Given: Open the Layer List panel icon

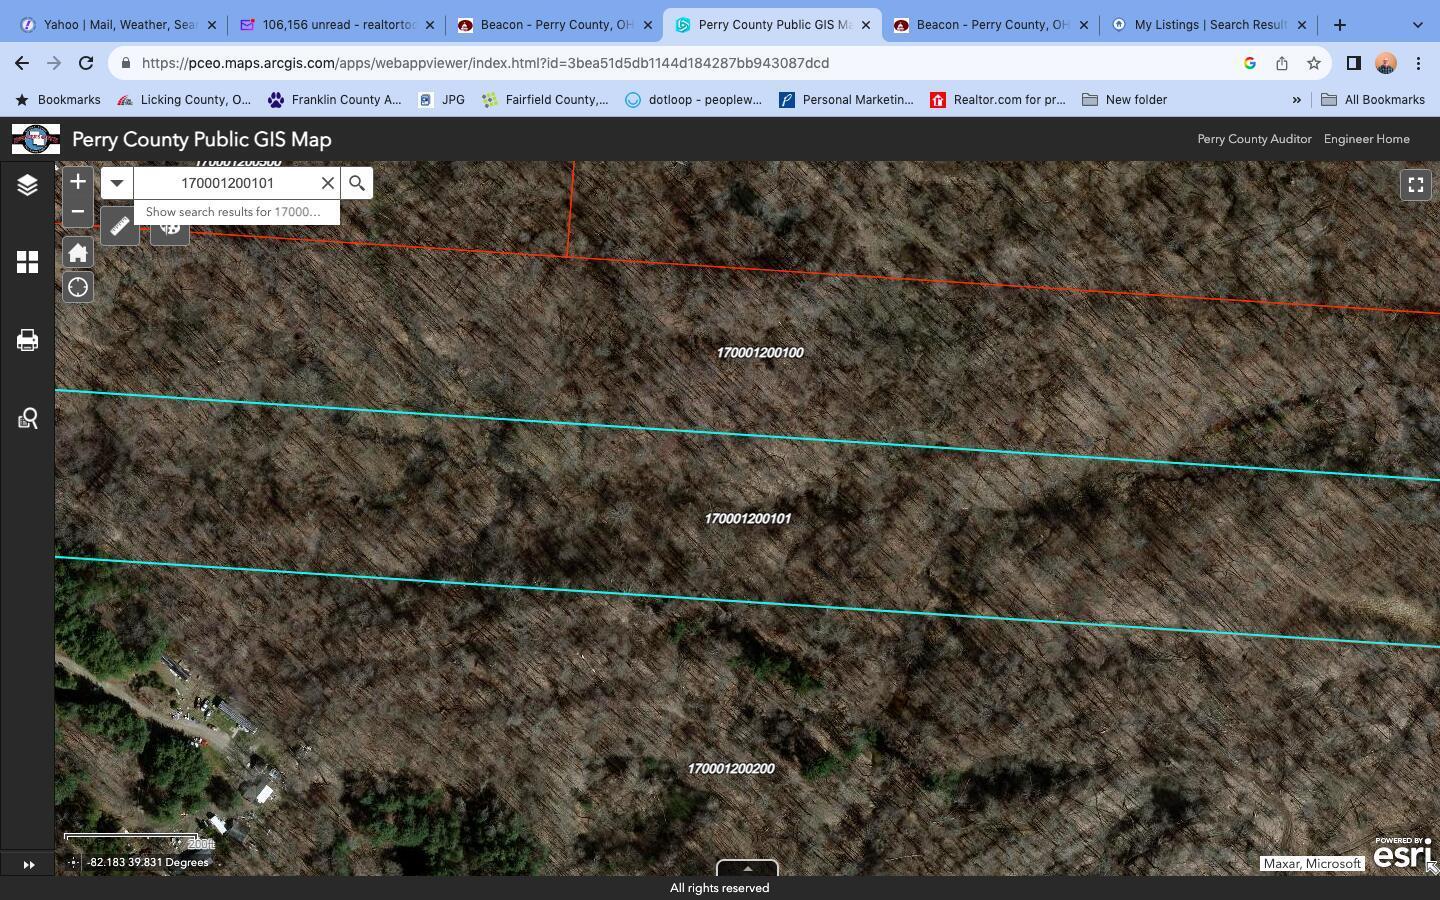Looking at the screenshot, I should 27,185.
